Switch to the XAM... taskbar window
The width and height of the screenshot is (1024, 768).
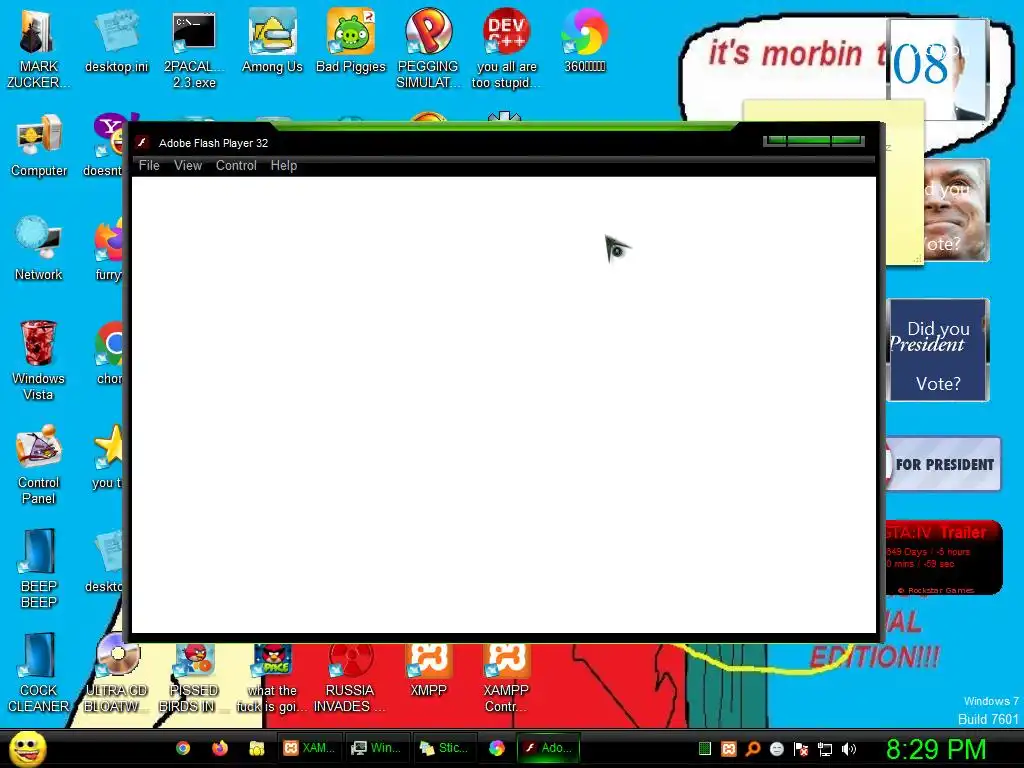[310, 748]
